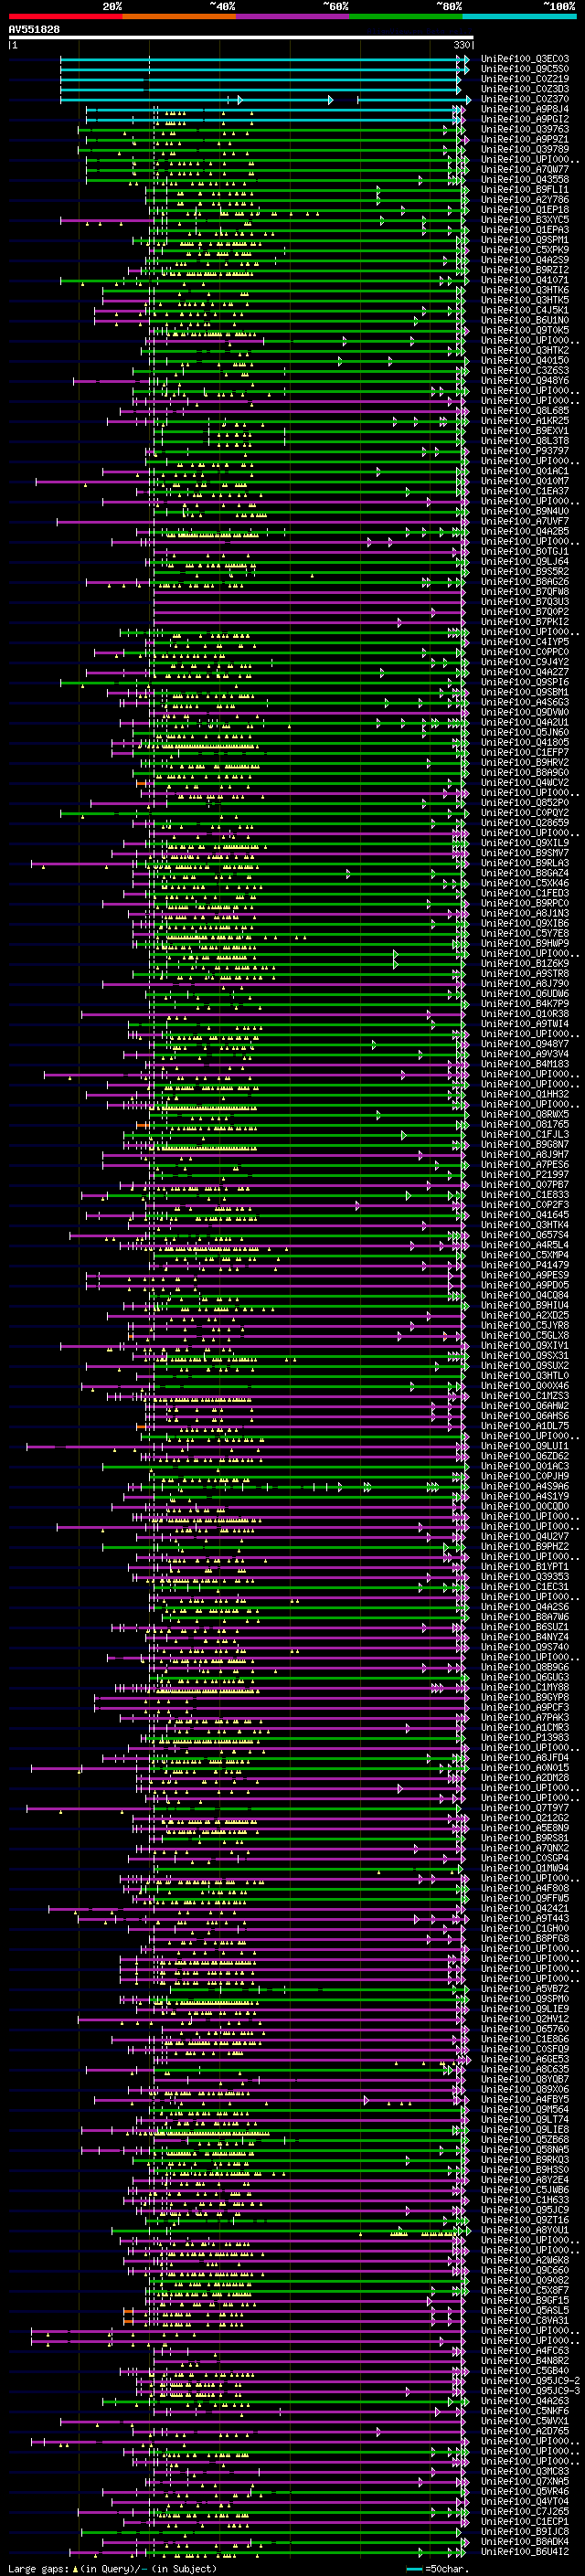Select the UniRef100_Q852P0 label
The width and height of the screenshot is (585, 2576).
525,803
